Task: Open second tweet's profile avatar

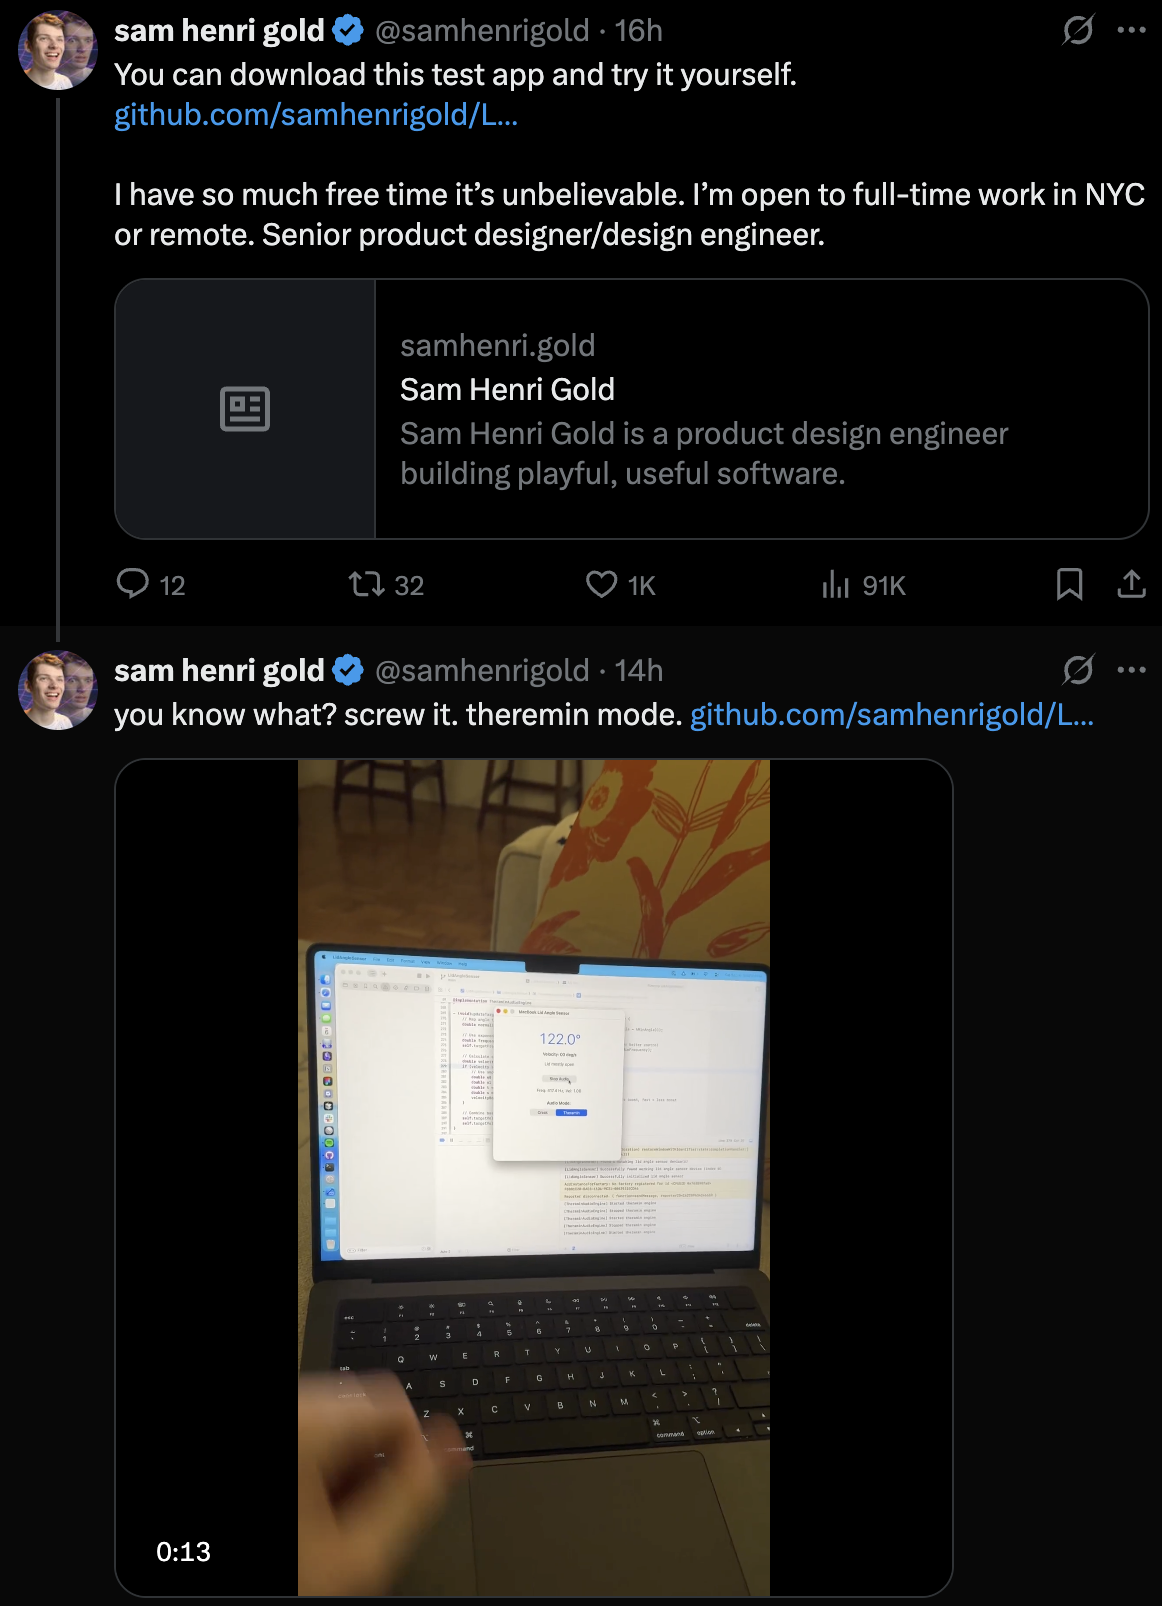Action: (x=58, y=690)
